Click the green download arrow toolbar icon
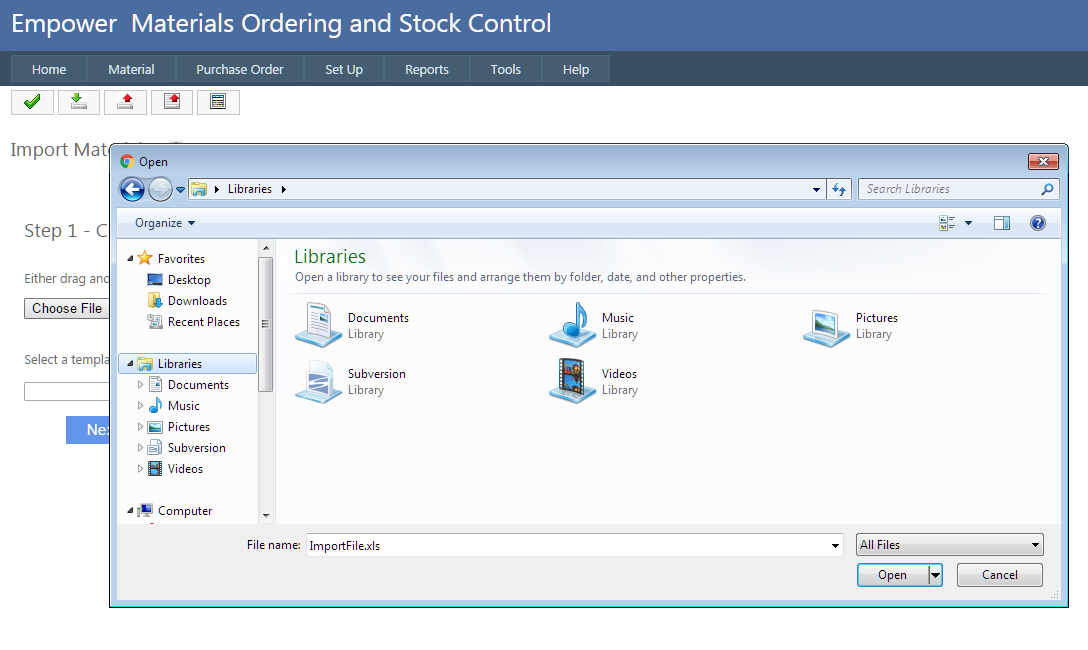This screenshot has width=1088, height=650. click(79, 102)
